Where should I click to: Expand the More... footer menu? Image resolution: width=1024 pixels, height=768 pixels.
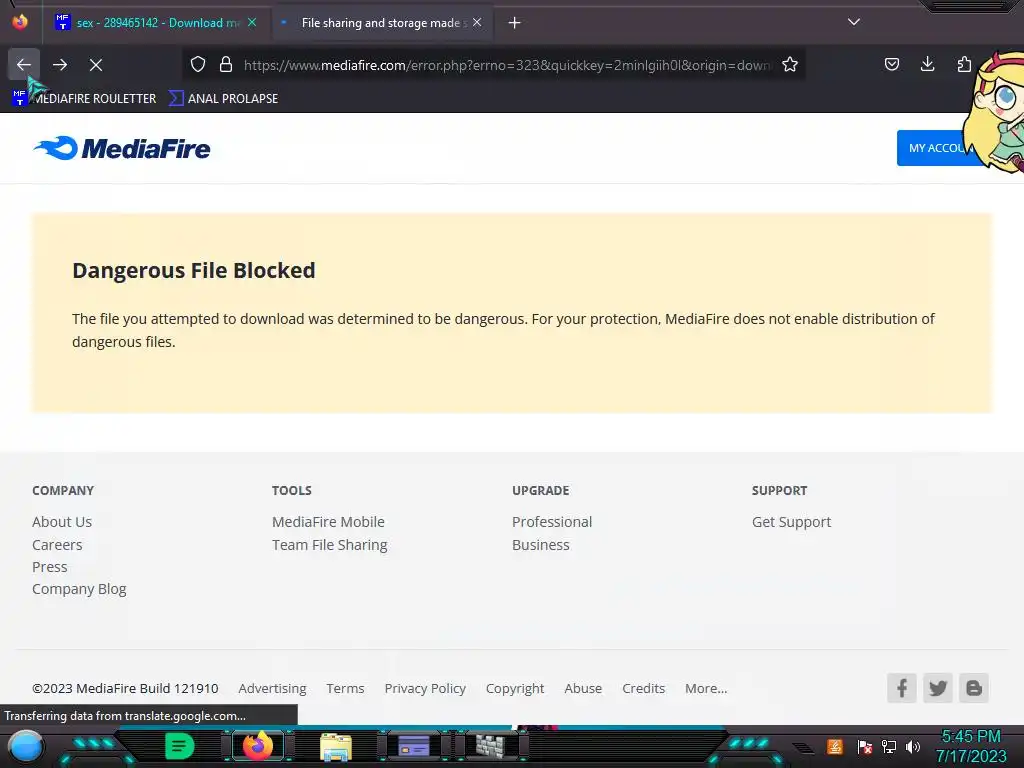coord(706,688)
